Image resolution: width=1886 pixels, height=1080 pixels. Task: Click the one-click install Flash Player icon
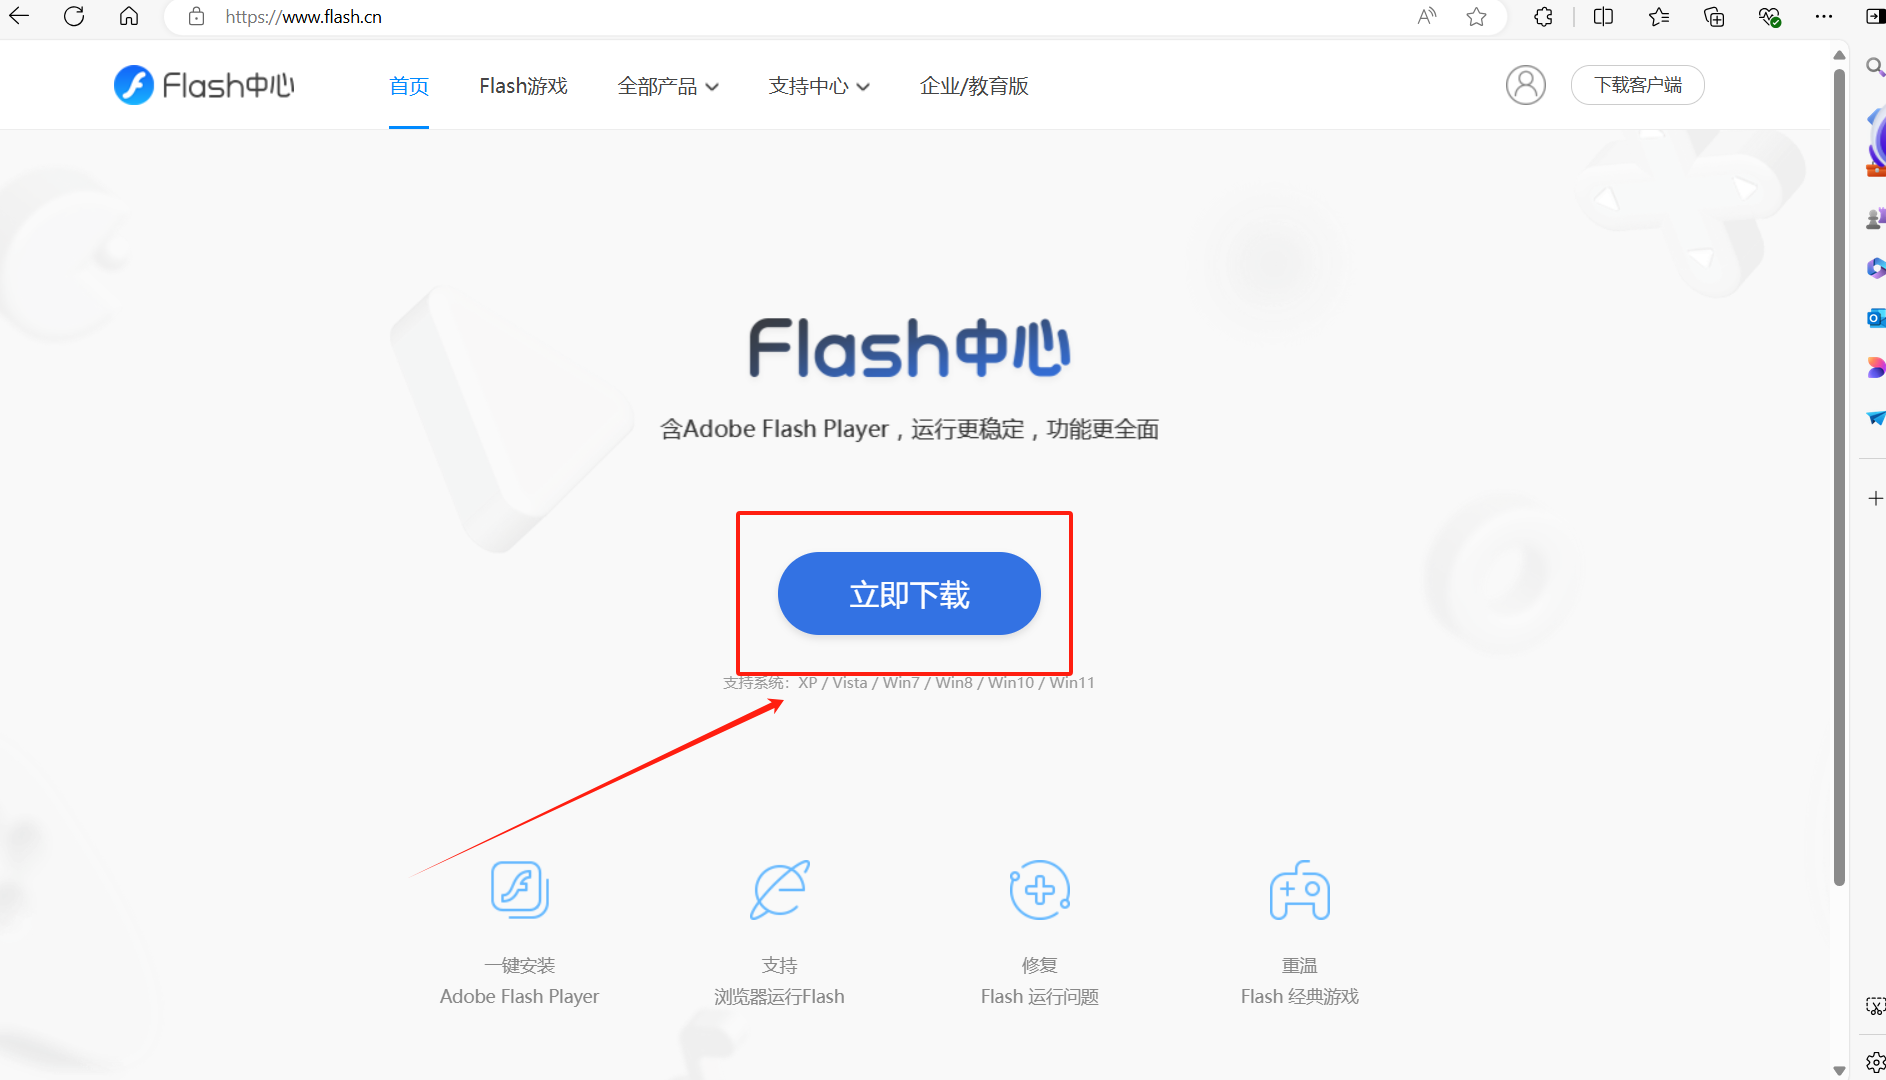(520, 889)
